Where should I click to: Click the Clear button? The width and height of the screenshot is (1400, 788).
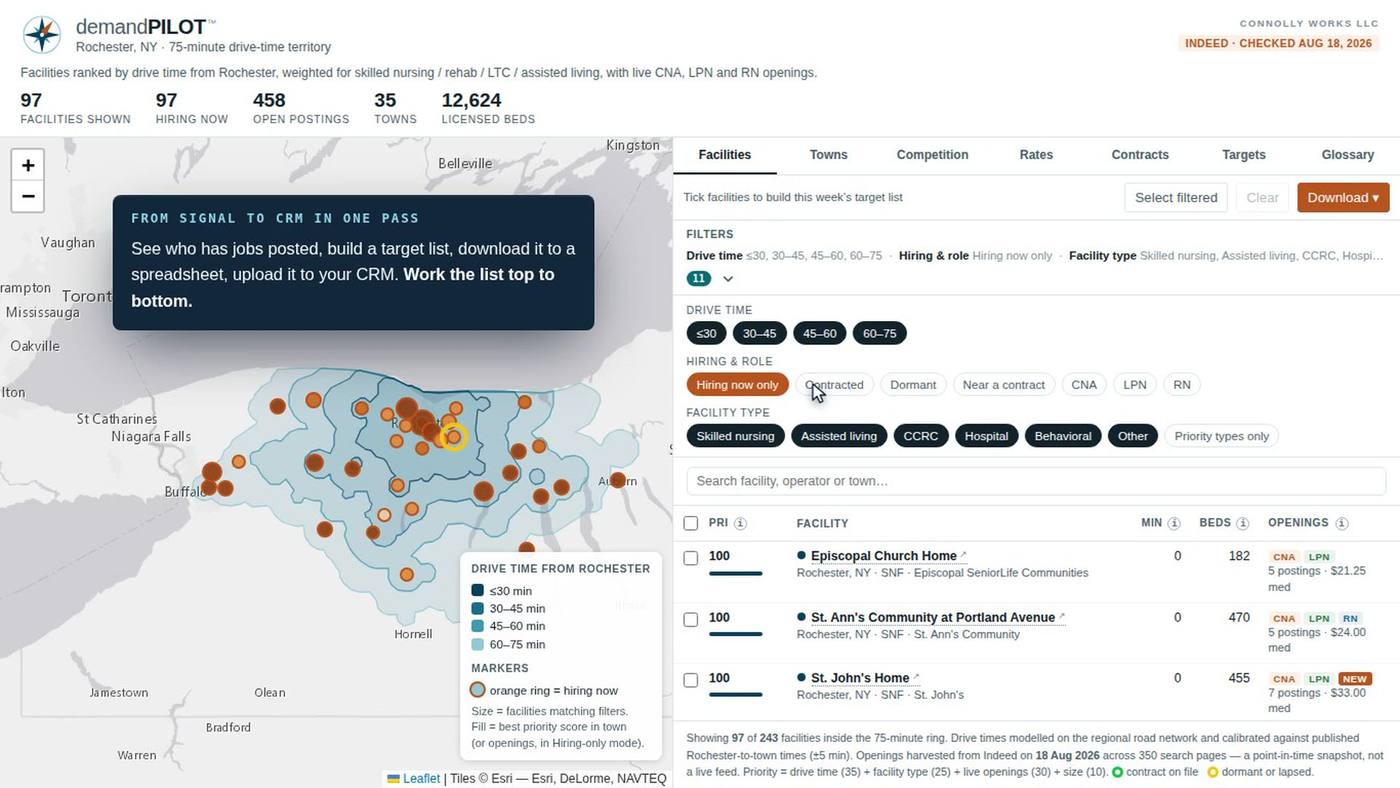pyautogui.click(x=1262, y=197)
